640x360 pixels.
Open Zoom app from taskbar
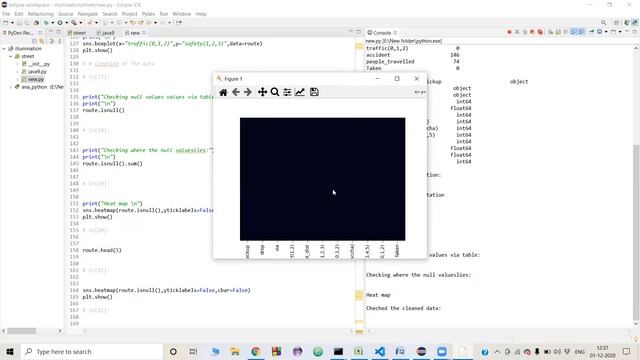click(x=442, y=351)
